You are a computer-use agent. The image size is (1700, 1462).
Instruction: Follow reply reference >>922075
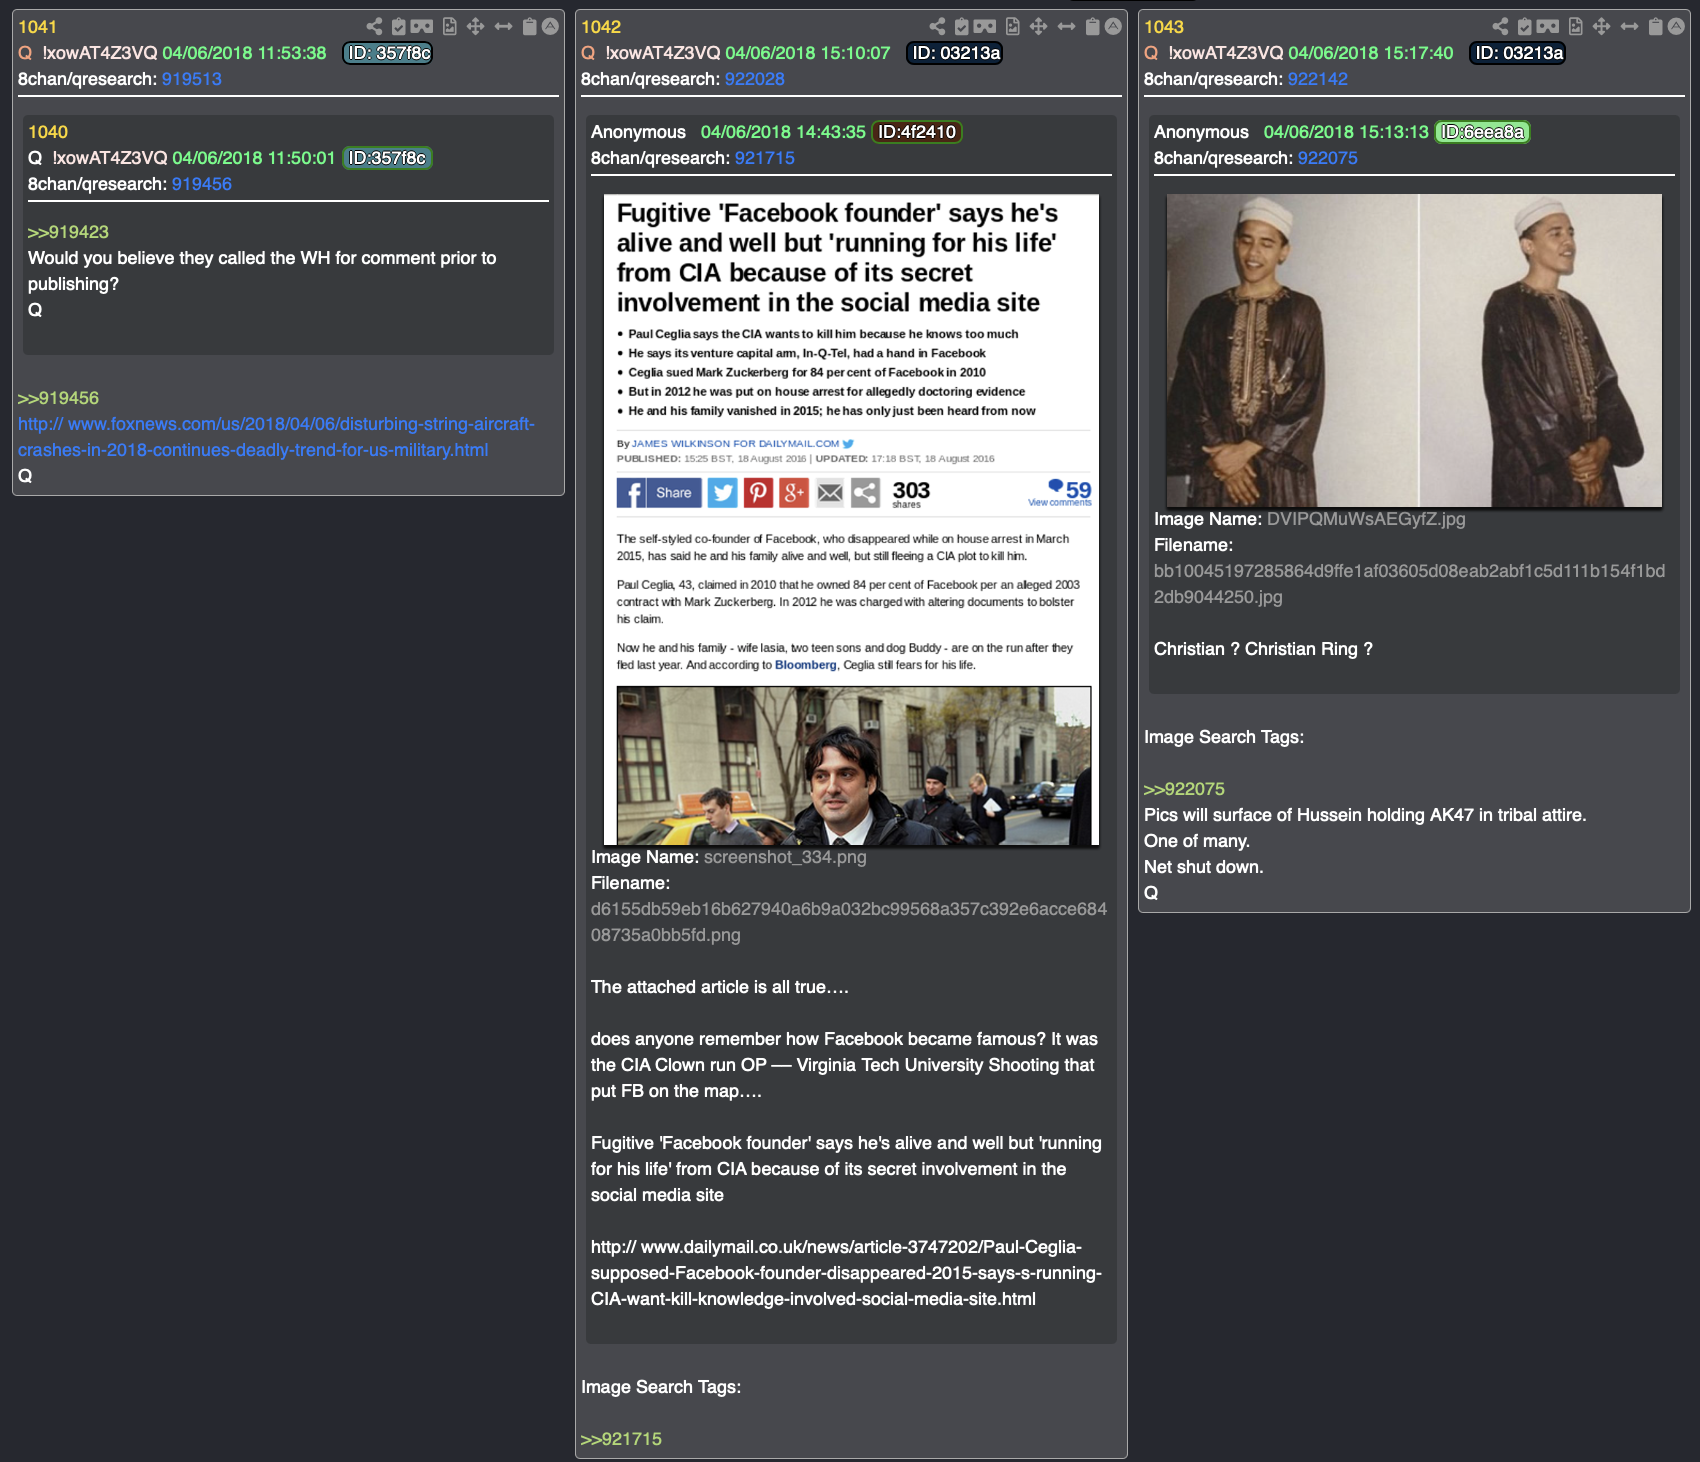[x=1184, y=789]
